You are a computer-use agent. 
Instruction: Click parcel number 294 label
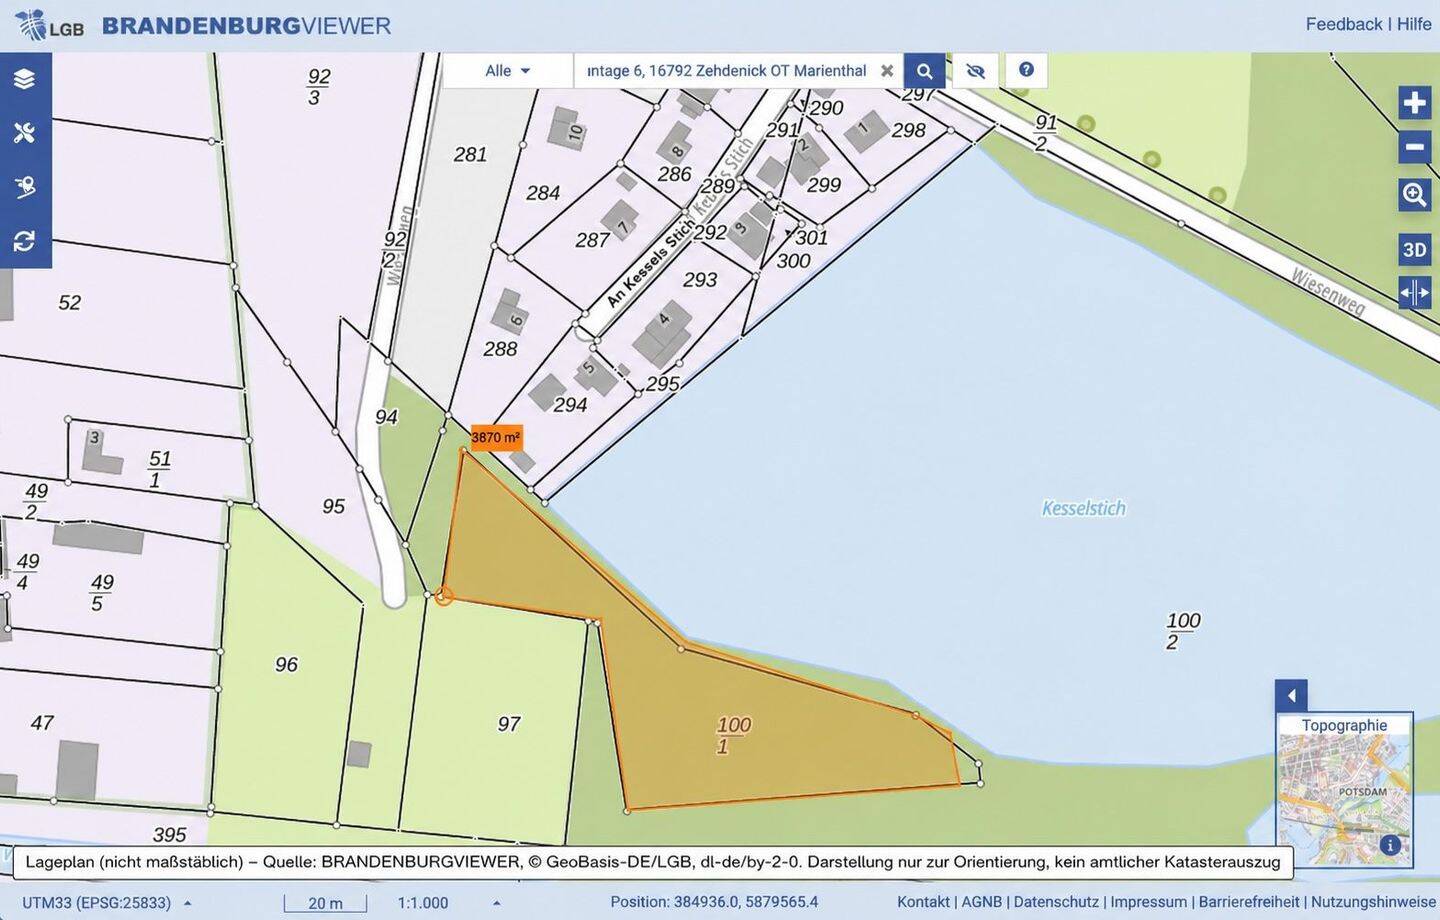tap(570, 404)
